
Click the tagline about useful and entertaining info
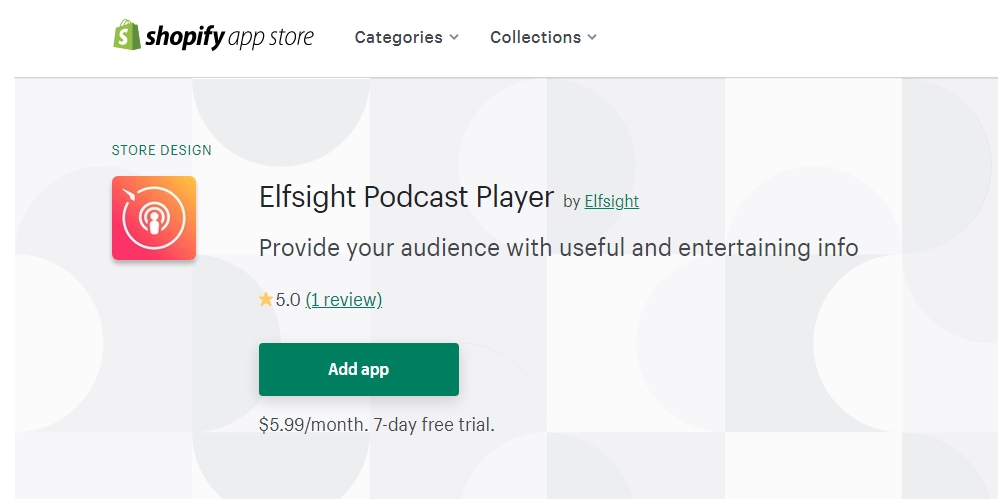(x=559, y=248)
